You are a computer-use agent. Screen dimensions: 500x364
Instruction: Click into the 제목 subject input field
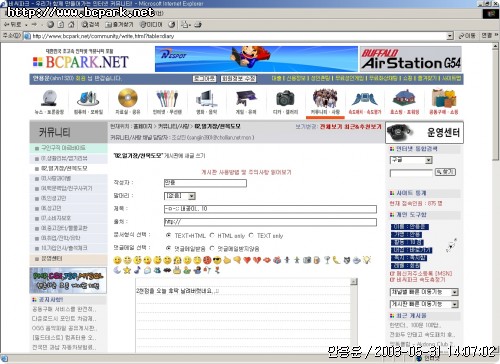click(270, 209)
